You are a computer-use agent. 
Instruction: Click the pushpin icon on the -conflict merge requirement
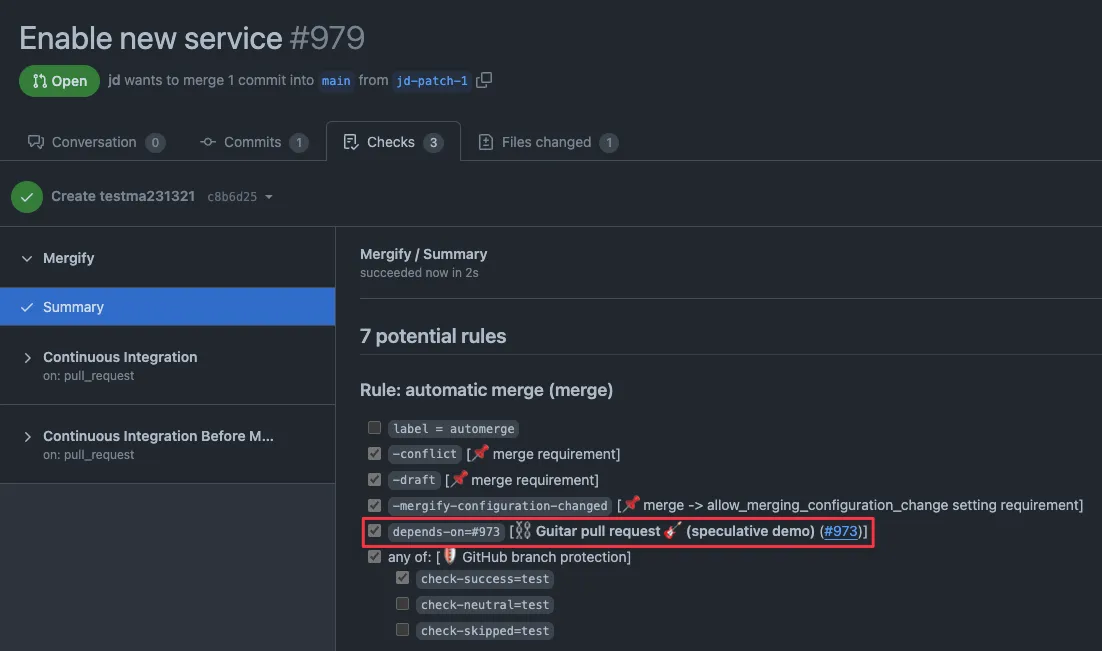tap(480, 453)
